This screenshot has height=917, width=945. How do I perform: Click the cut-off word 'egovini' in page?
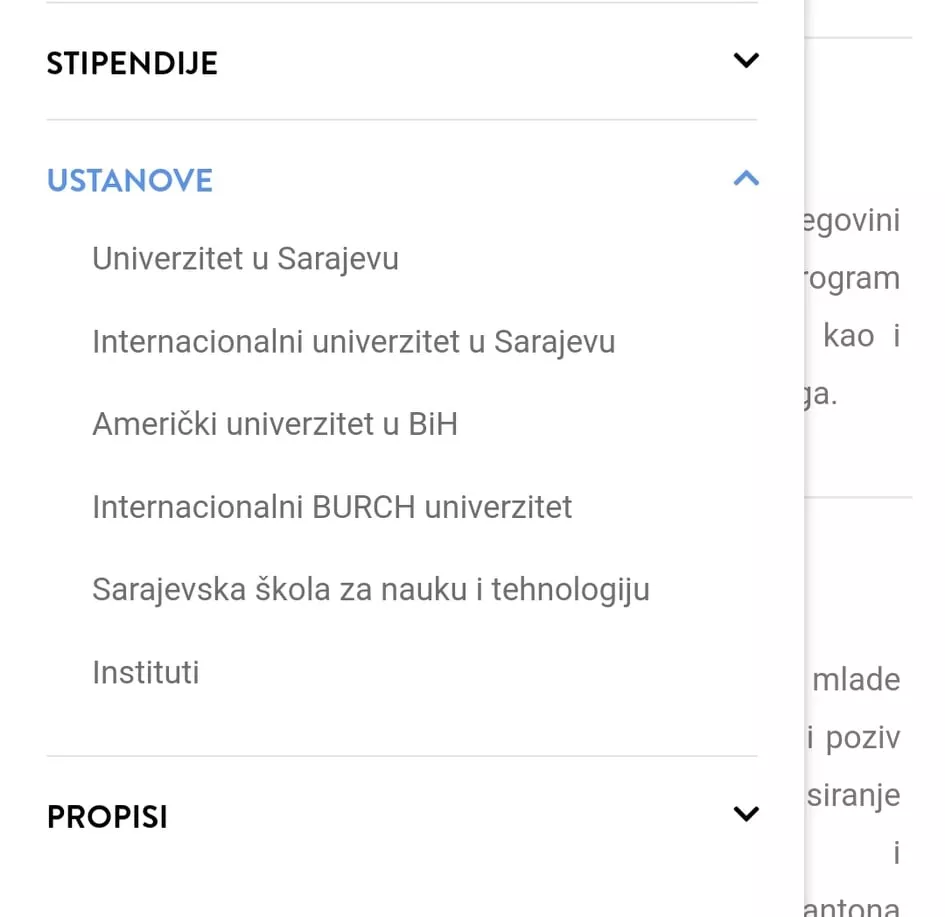(853, 220)
